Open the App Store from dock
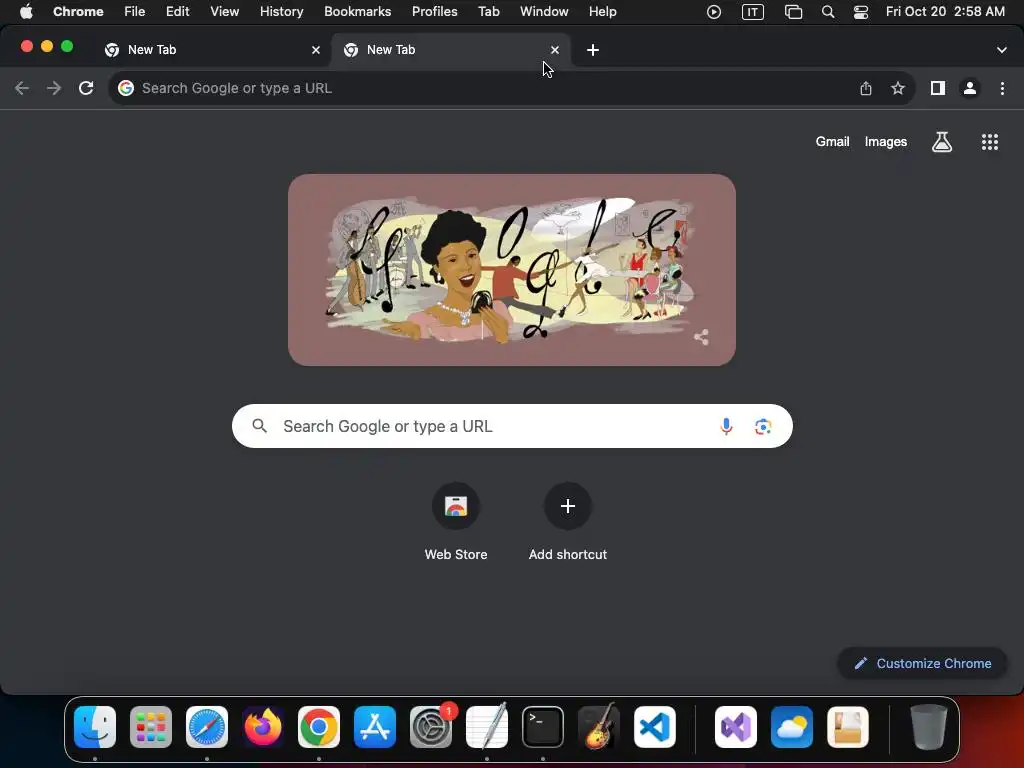The height and width of the screenshot is (768, 1024). click(375, 727)
